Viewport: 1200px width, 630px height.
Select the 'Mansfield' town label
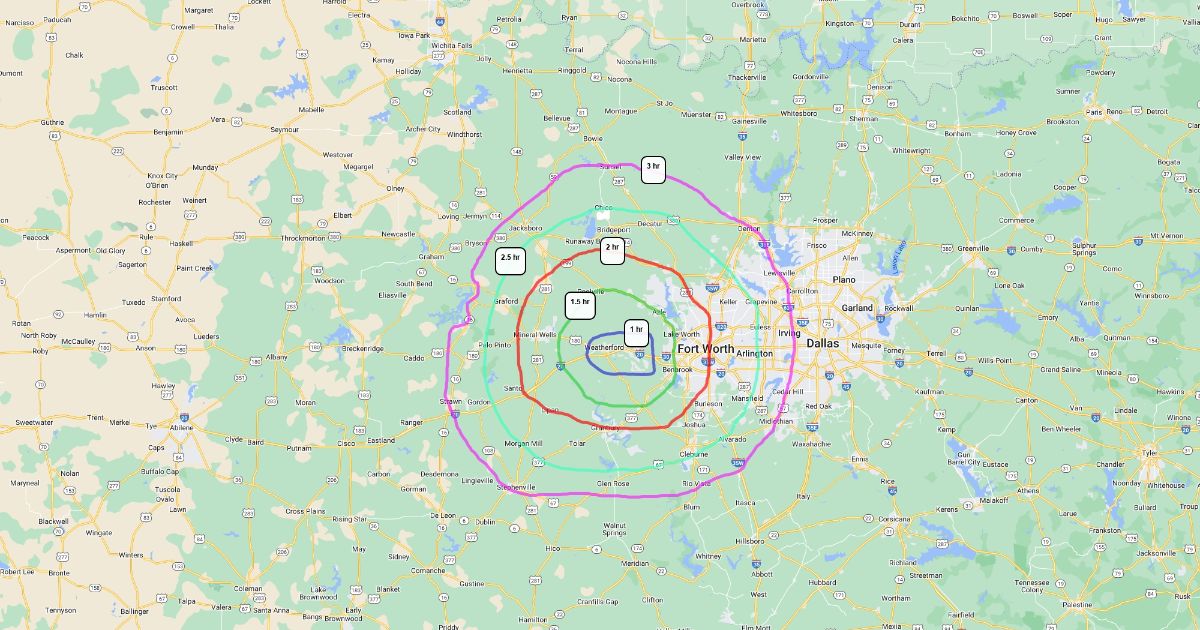(747, 398)
